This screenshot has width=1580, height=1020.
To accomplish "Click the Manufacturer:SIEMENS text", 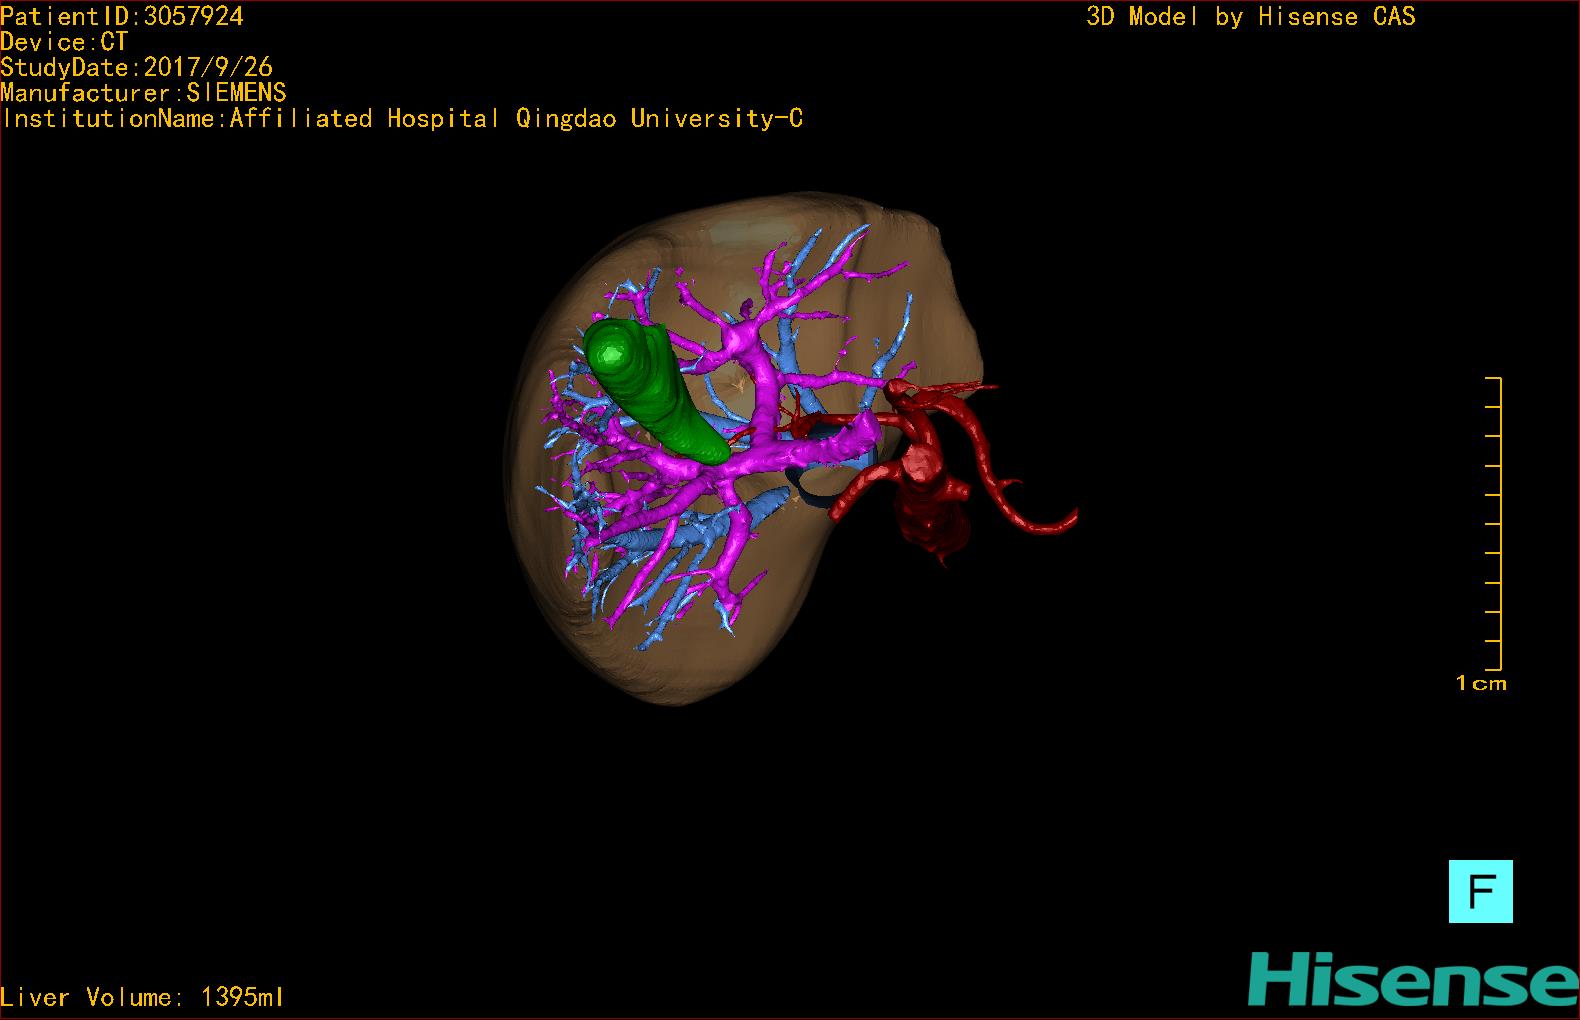I will pos(144,93).
